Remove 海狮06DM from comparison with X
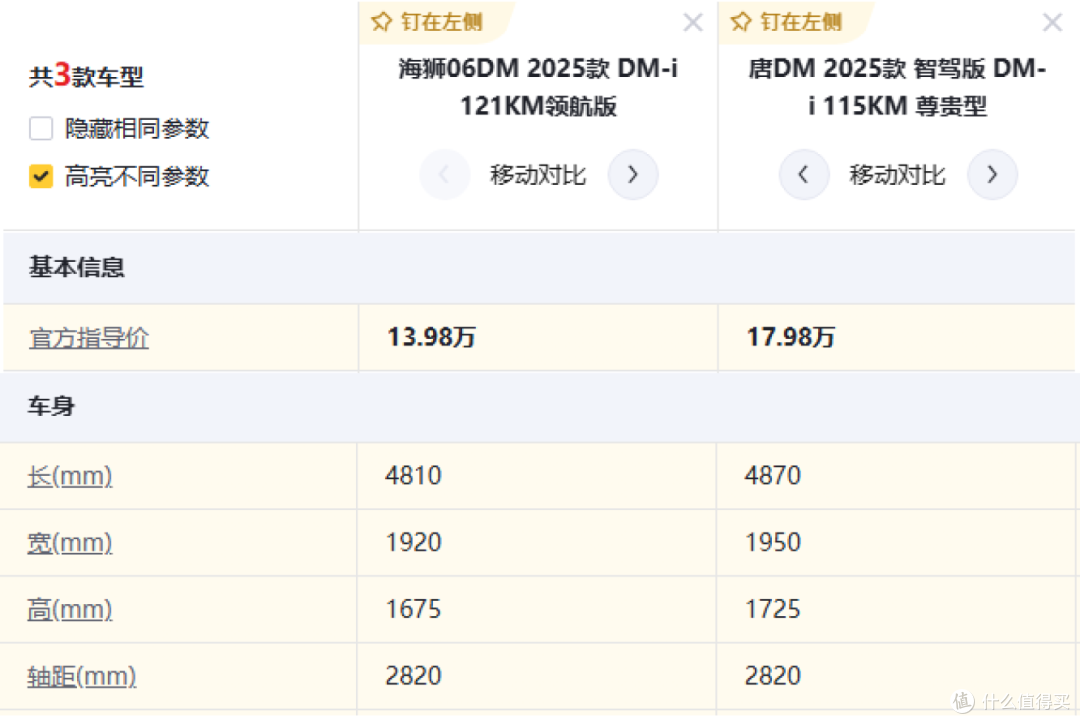 [693, 23]
